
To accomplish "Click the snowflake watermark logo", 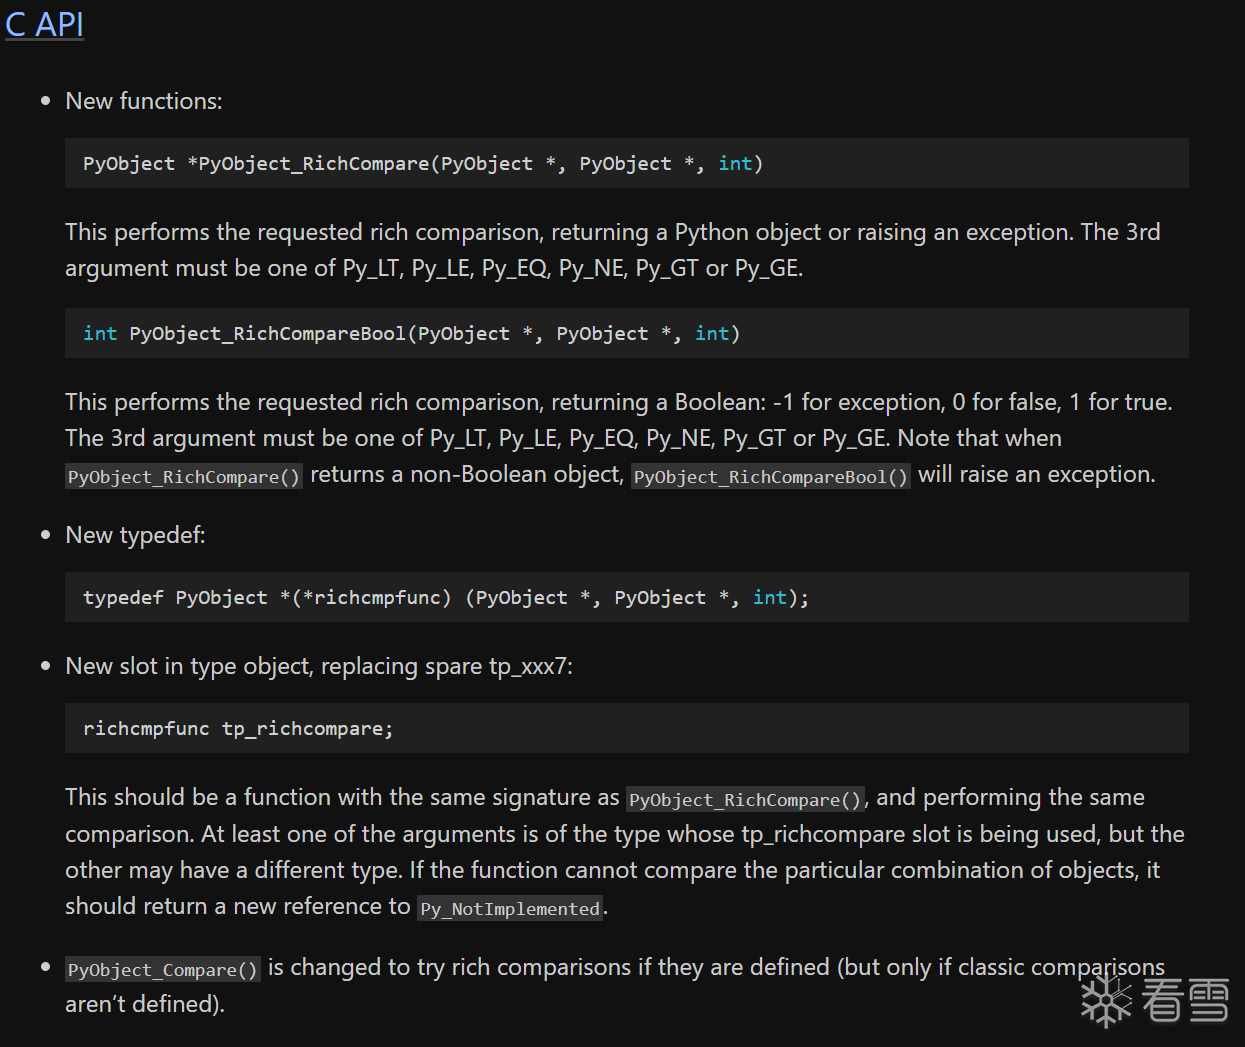I will tap(1105, 1000).
